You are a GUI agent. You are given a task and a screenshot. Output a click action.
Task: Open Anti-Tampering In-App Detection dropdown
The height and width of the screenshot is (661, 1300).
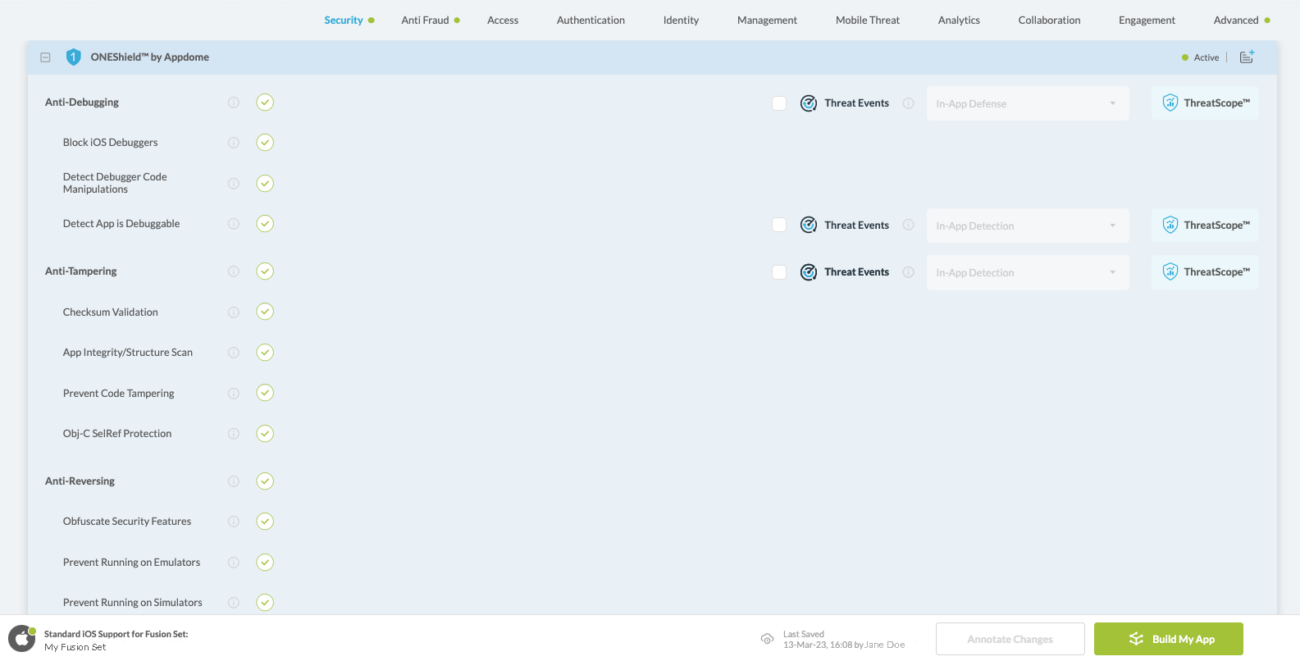tap(1027, 272)
